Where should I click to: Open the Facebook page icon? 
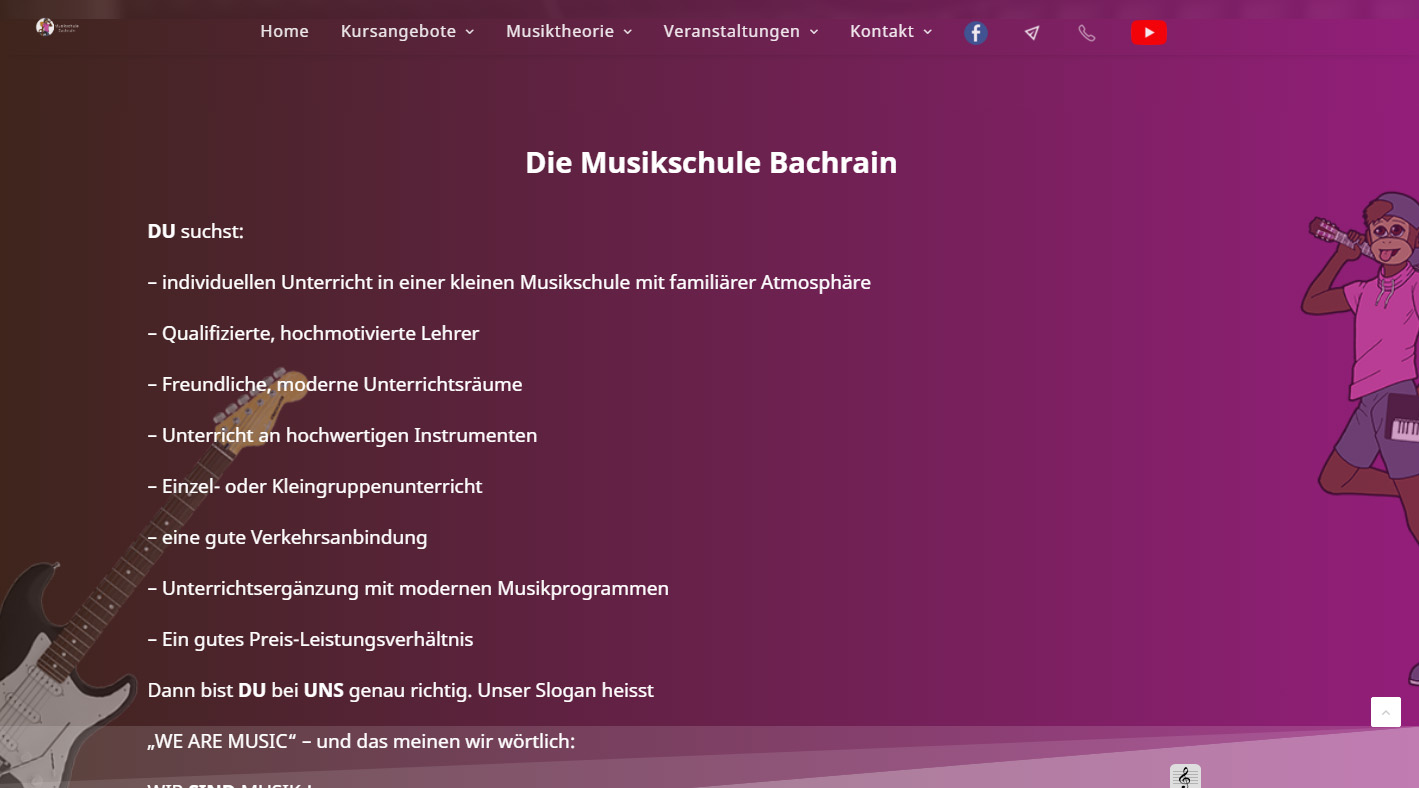[976, 33]
